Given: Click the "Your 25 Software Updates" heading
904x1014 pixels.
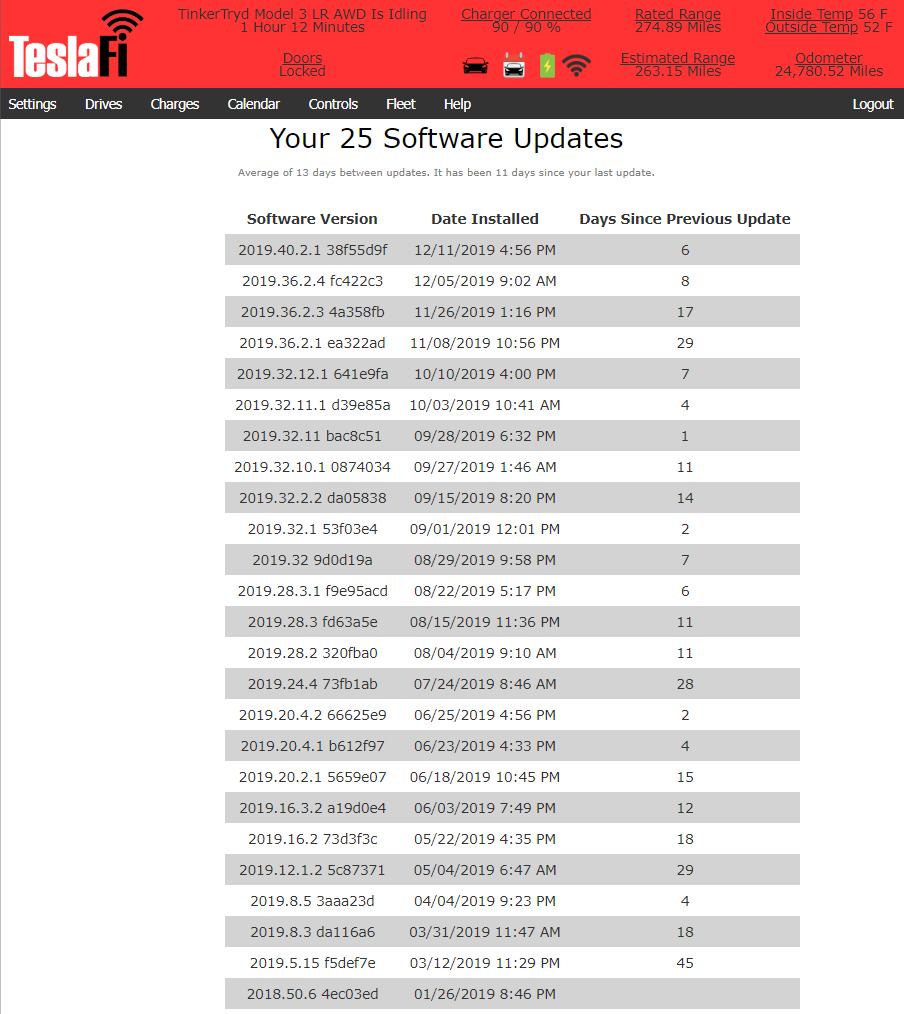Looking at the screenshot, I should coord(446,138).
